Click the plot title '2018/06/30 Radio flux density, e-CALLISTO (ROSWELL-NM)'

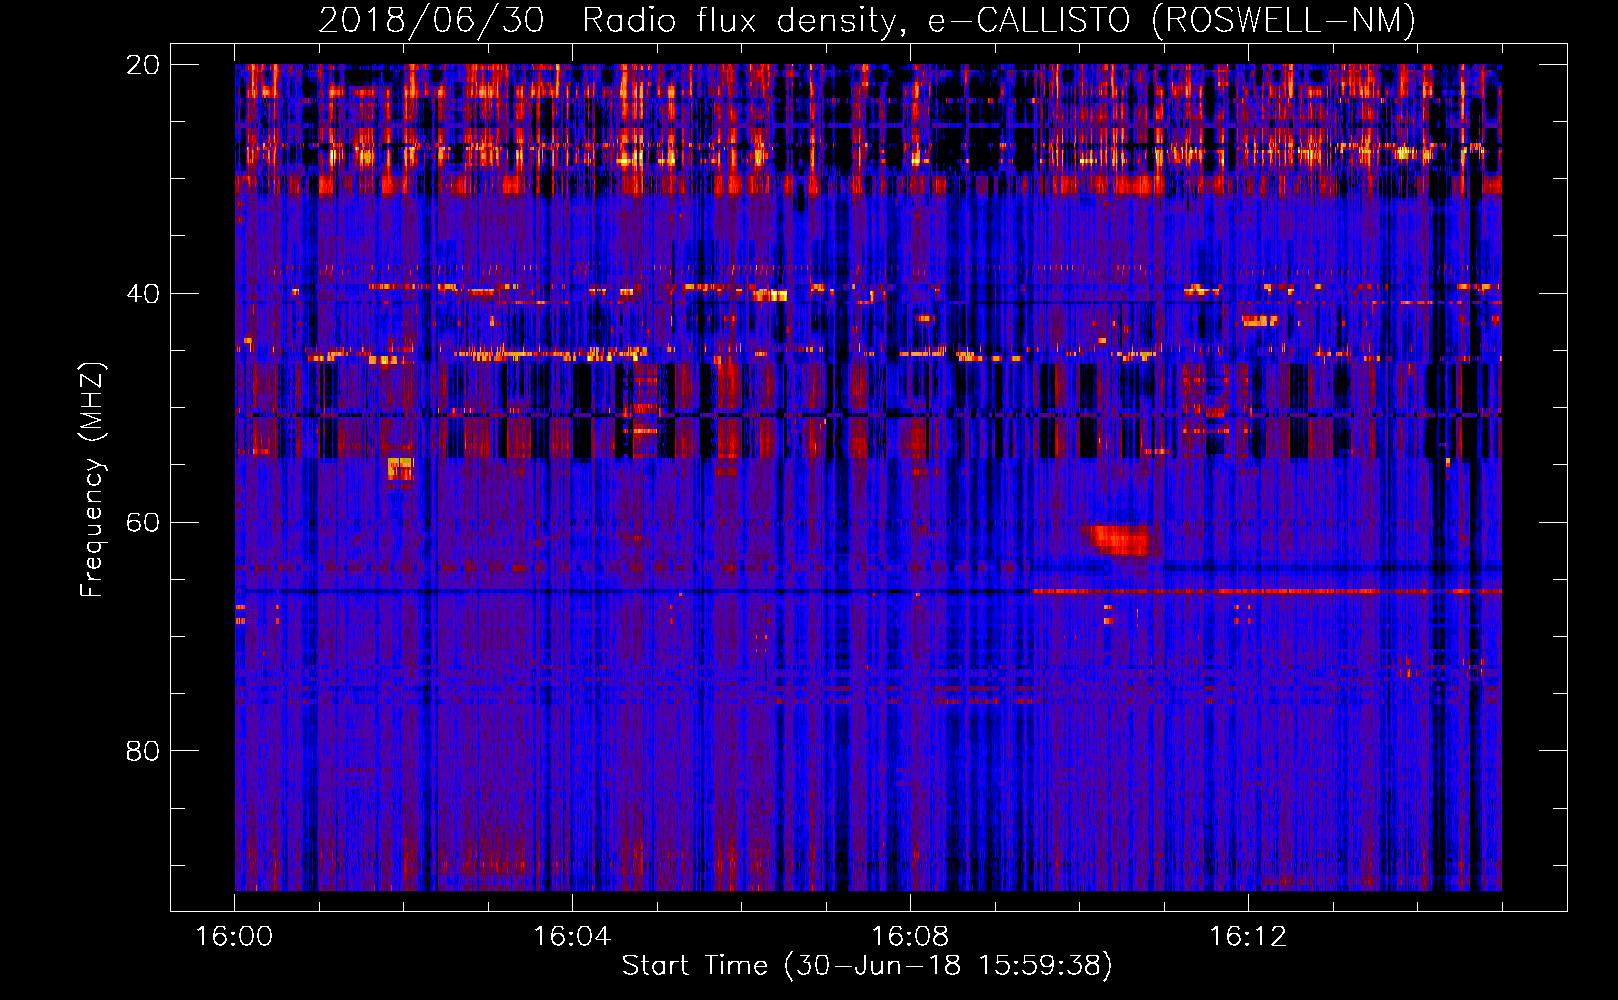(x=867, y=20)
